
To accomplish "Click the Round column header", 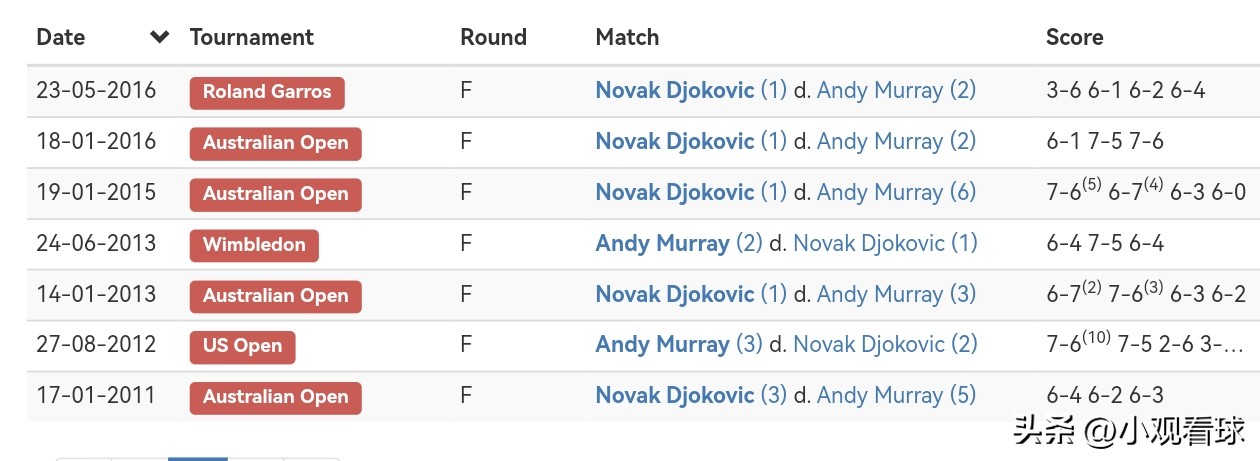I will [x=493, y=38].
